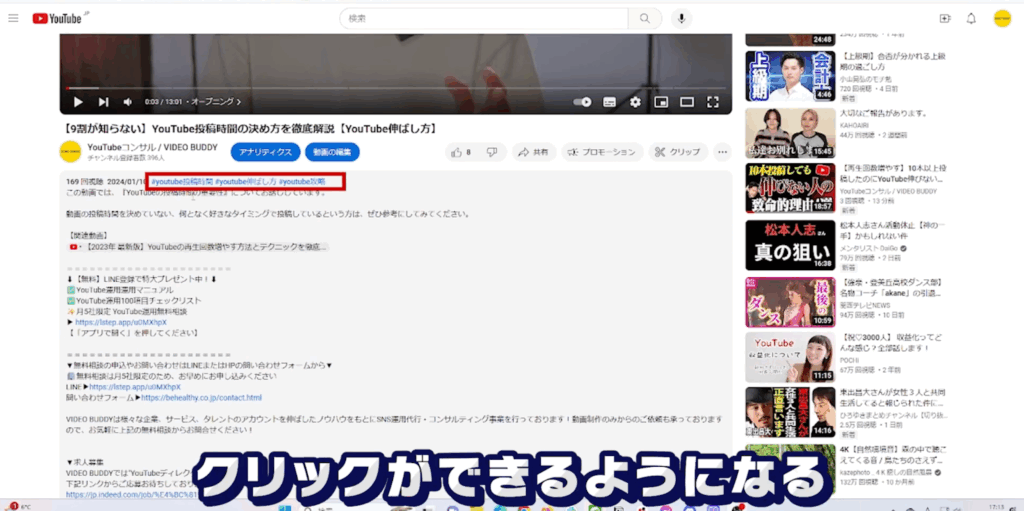Viewport: 1024px width, 511px height.
Task: Open the three-dot more actions menu
Action: click(723, 152)
